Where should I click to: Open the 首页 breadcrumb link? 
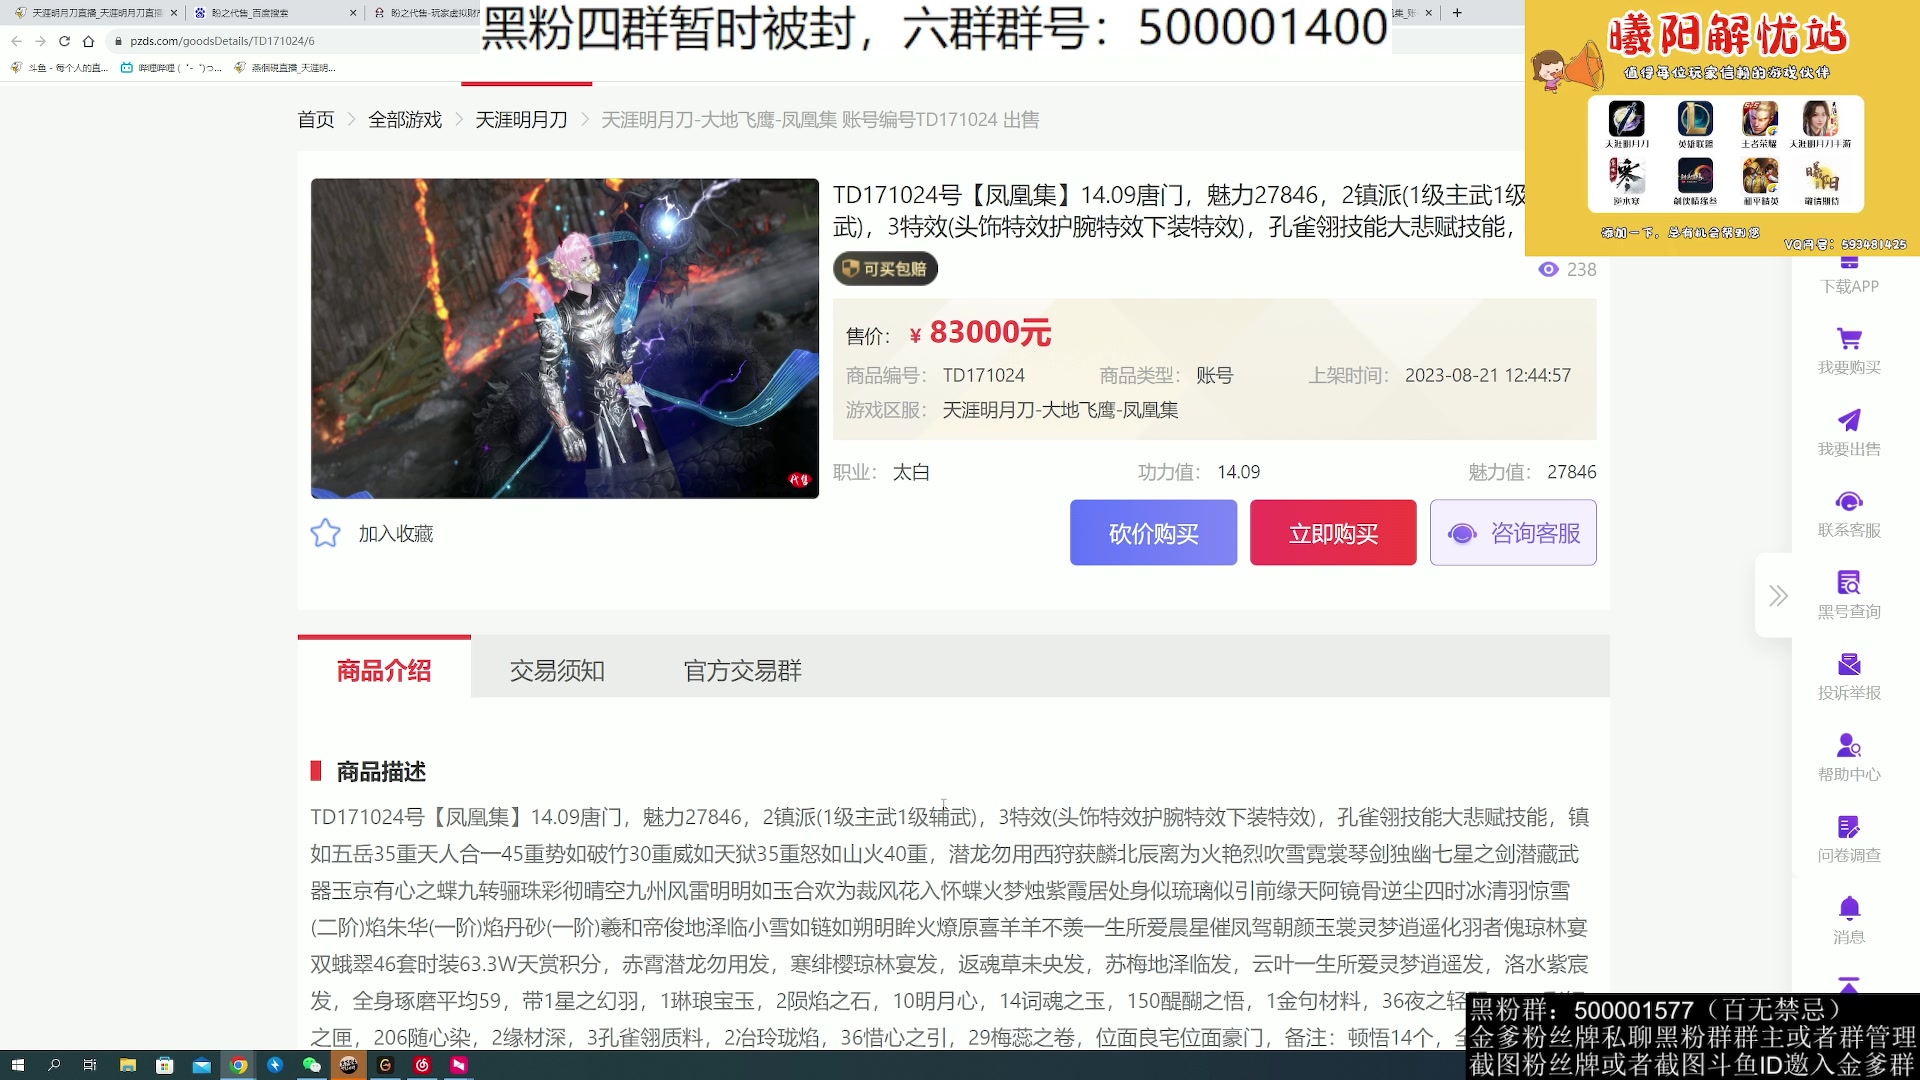tap(315, 119)
